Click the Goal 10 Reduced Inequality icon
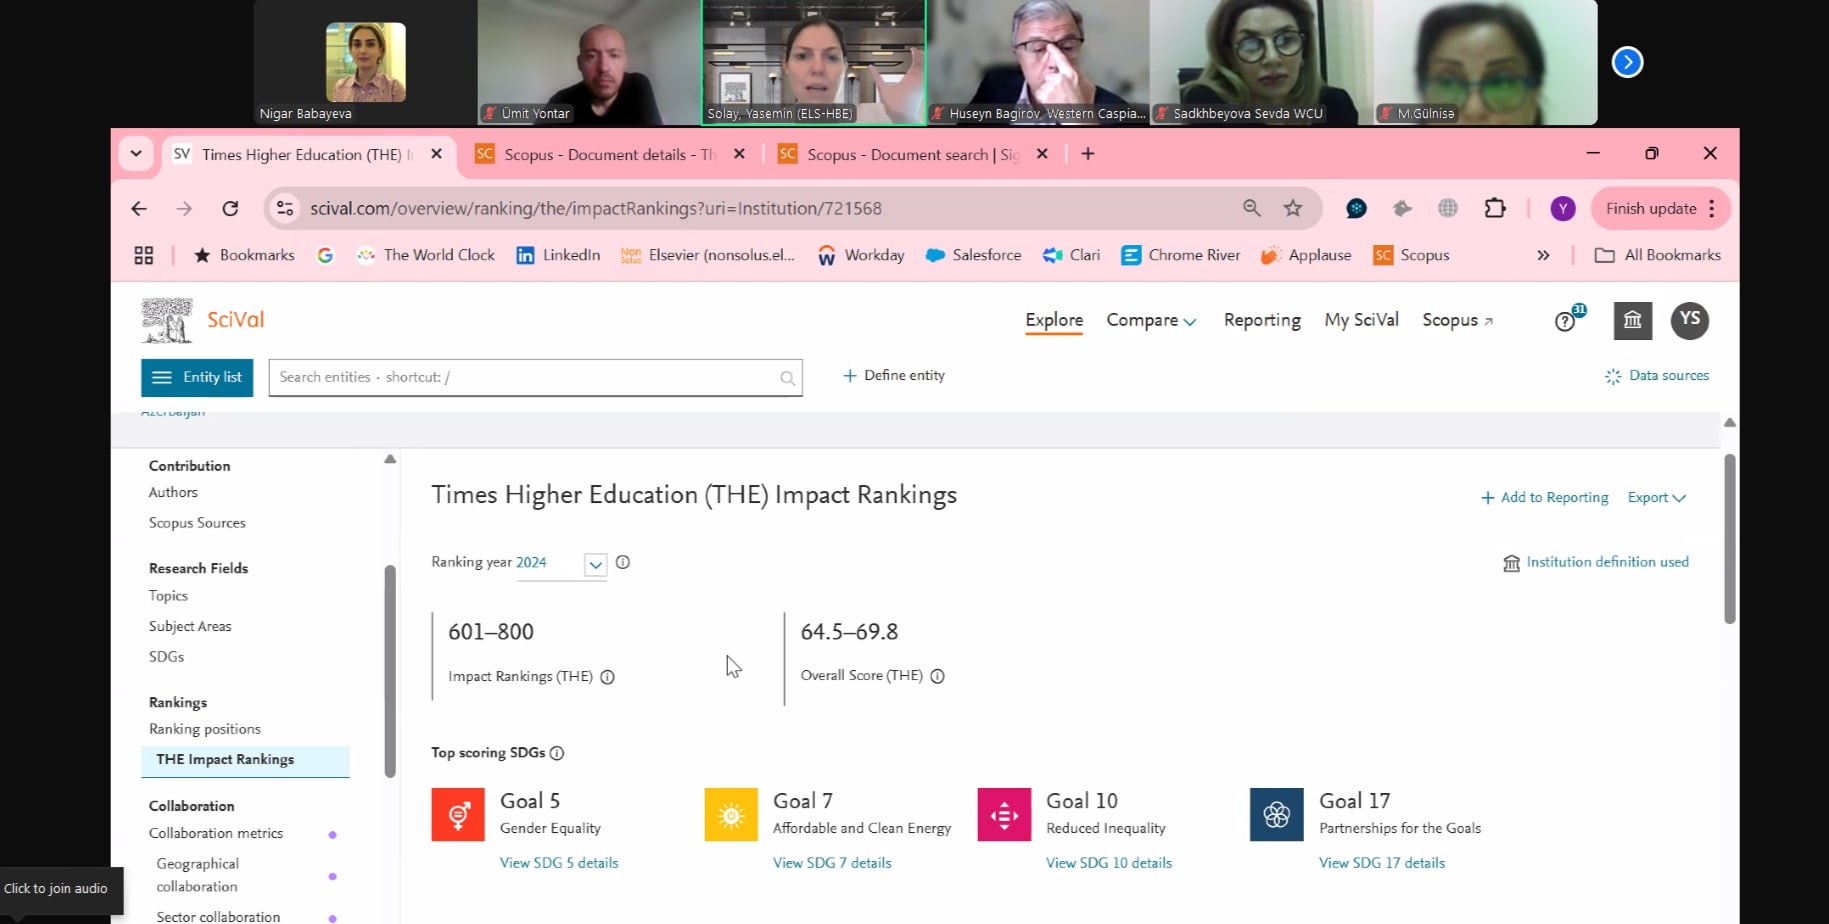 (1004, 815)
